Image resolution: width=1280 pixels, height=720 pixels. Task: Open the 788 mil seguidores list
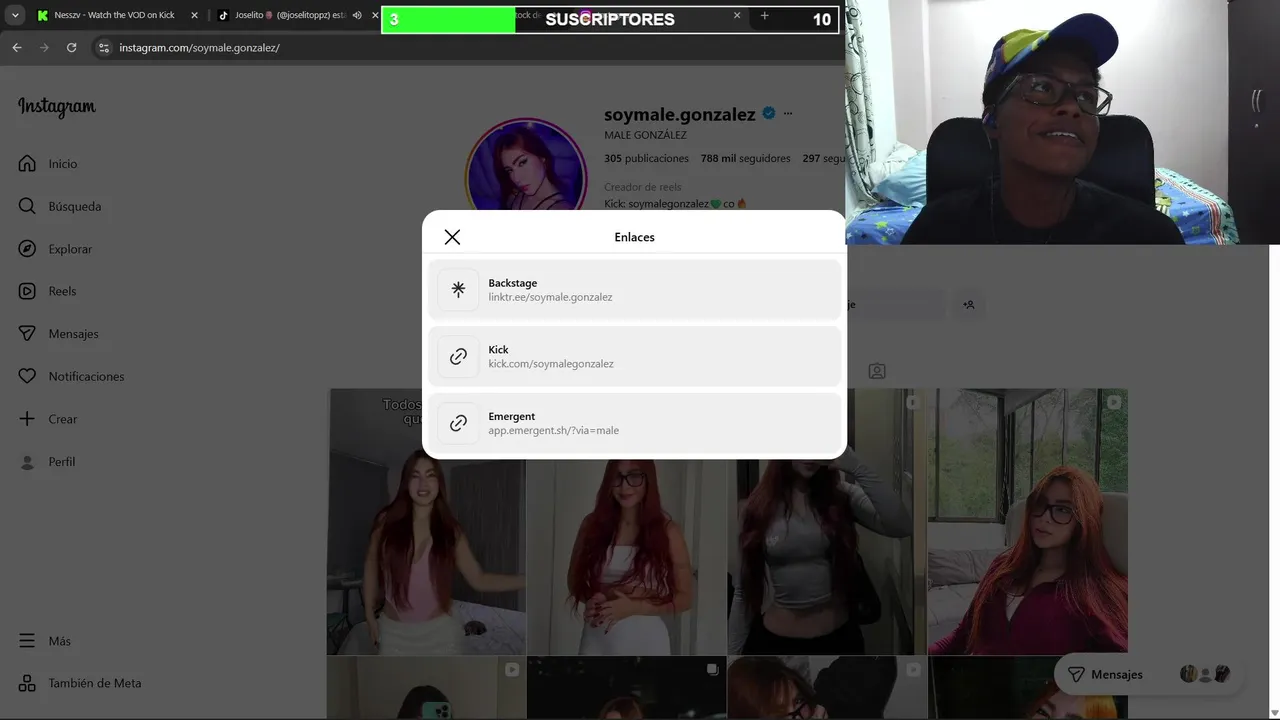745,158
